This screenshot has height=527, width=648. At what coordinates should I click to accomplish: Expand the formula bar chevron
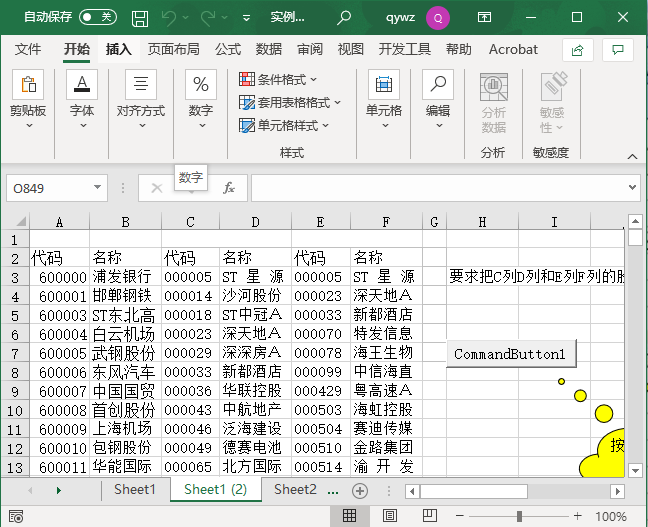click(x=632, y=187)
